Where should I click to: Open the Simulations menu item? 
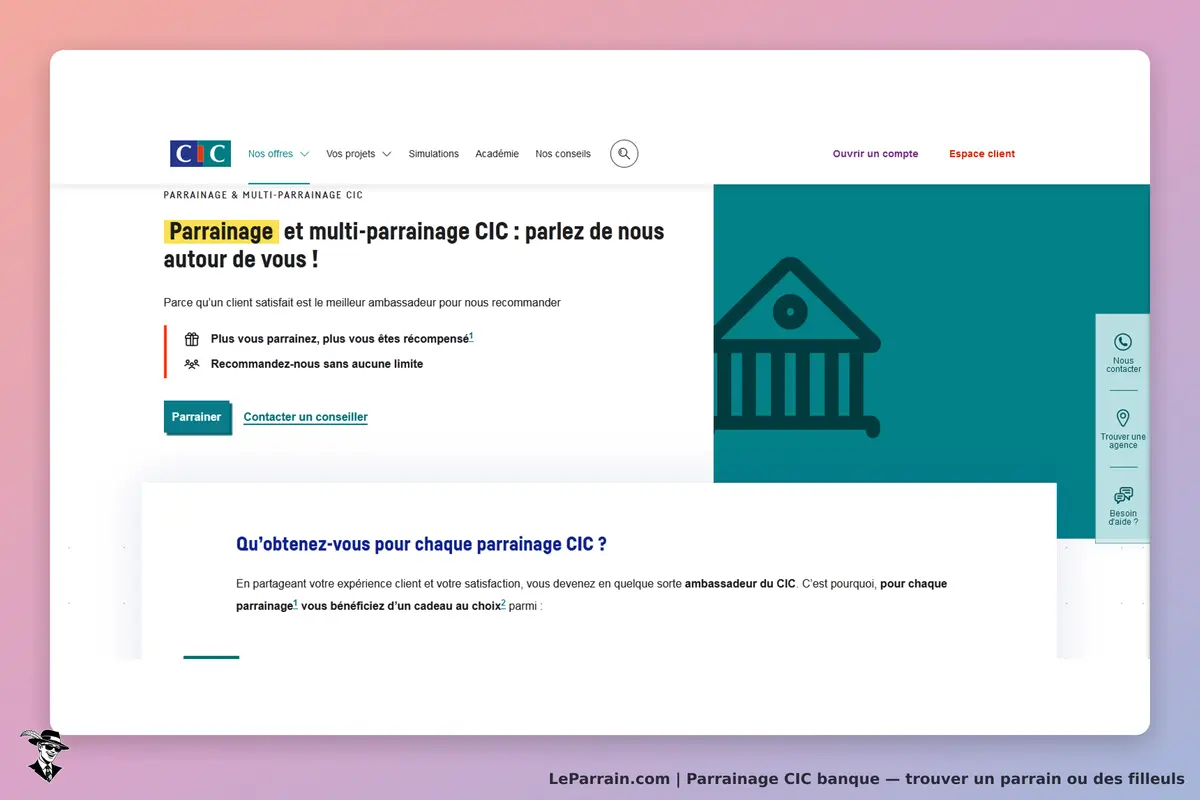434,154
